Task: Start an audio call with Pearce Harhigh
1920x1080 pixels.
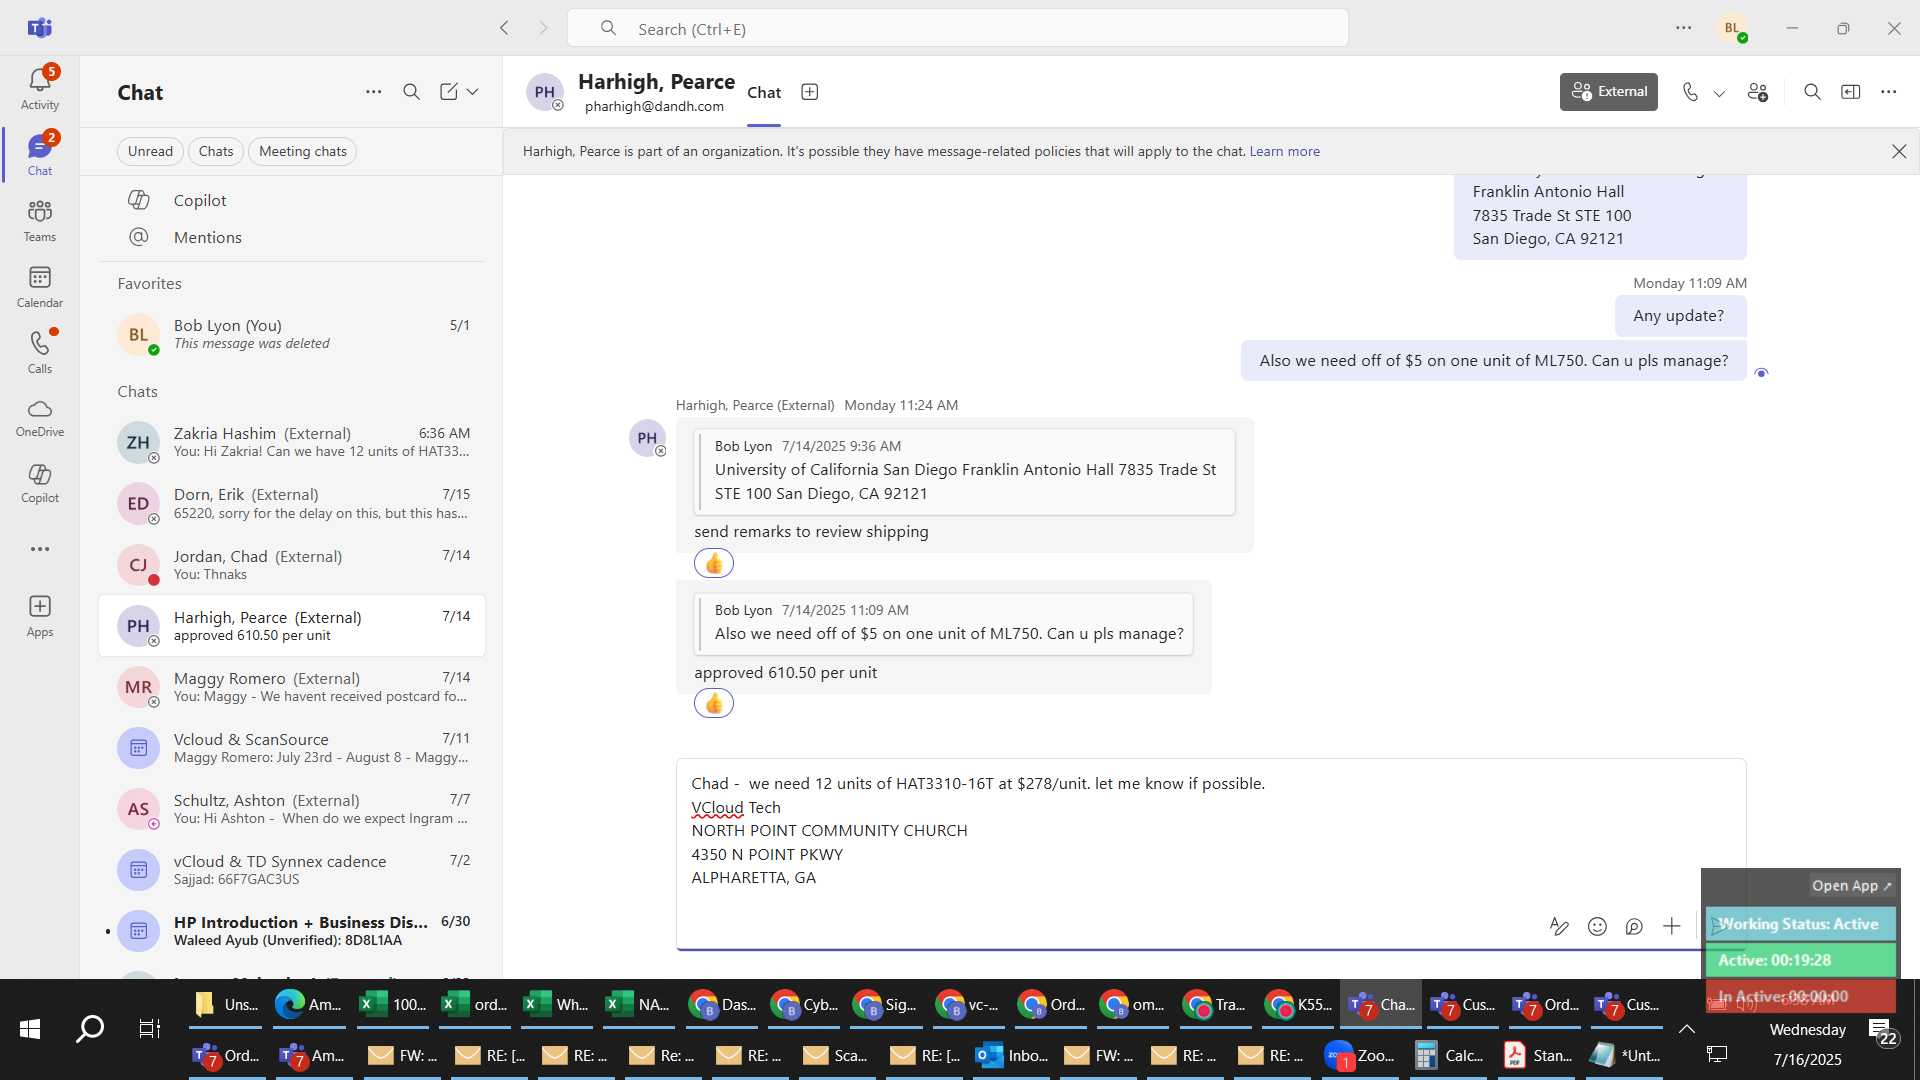Action: pos(1690,92)
